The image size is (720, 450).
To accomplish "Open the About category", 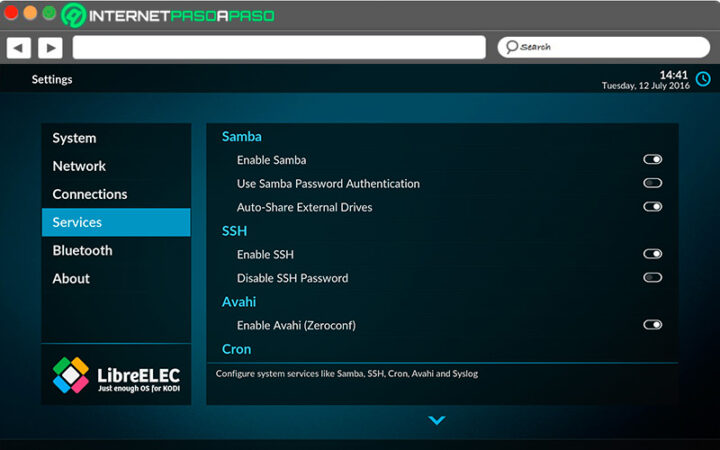I will (116, 279).
